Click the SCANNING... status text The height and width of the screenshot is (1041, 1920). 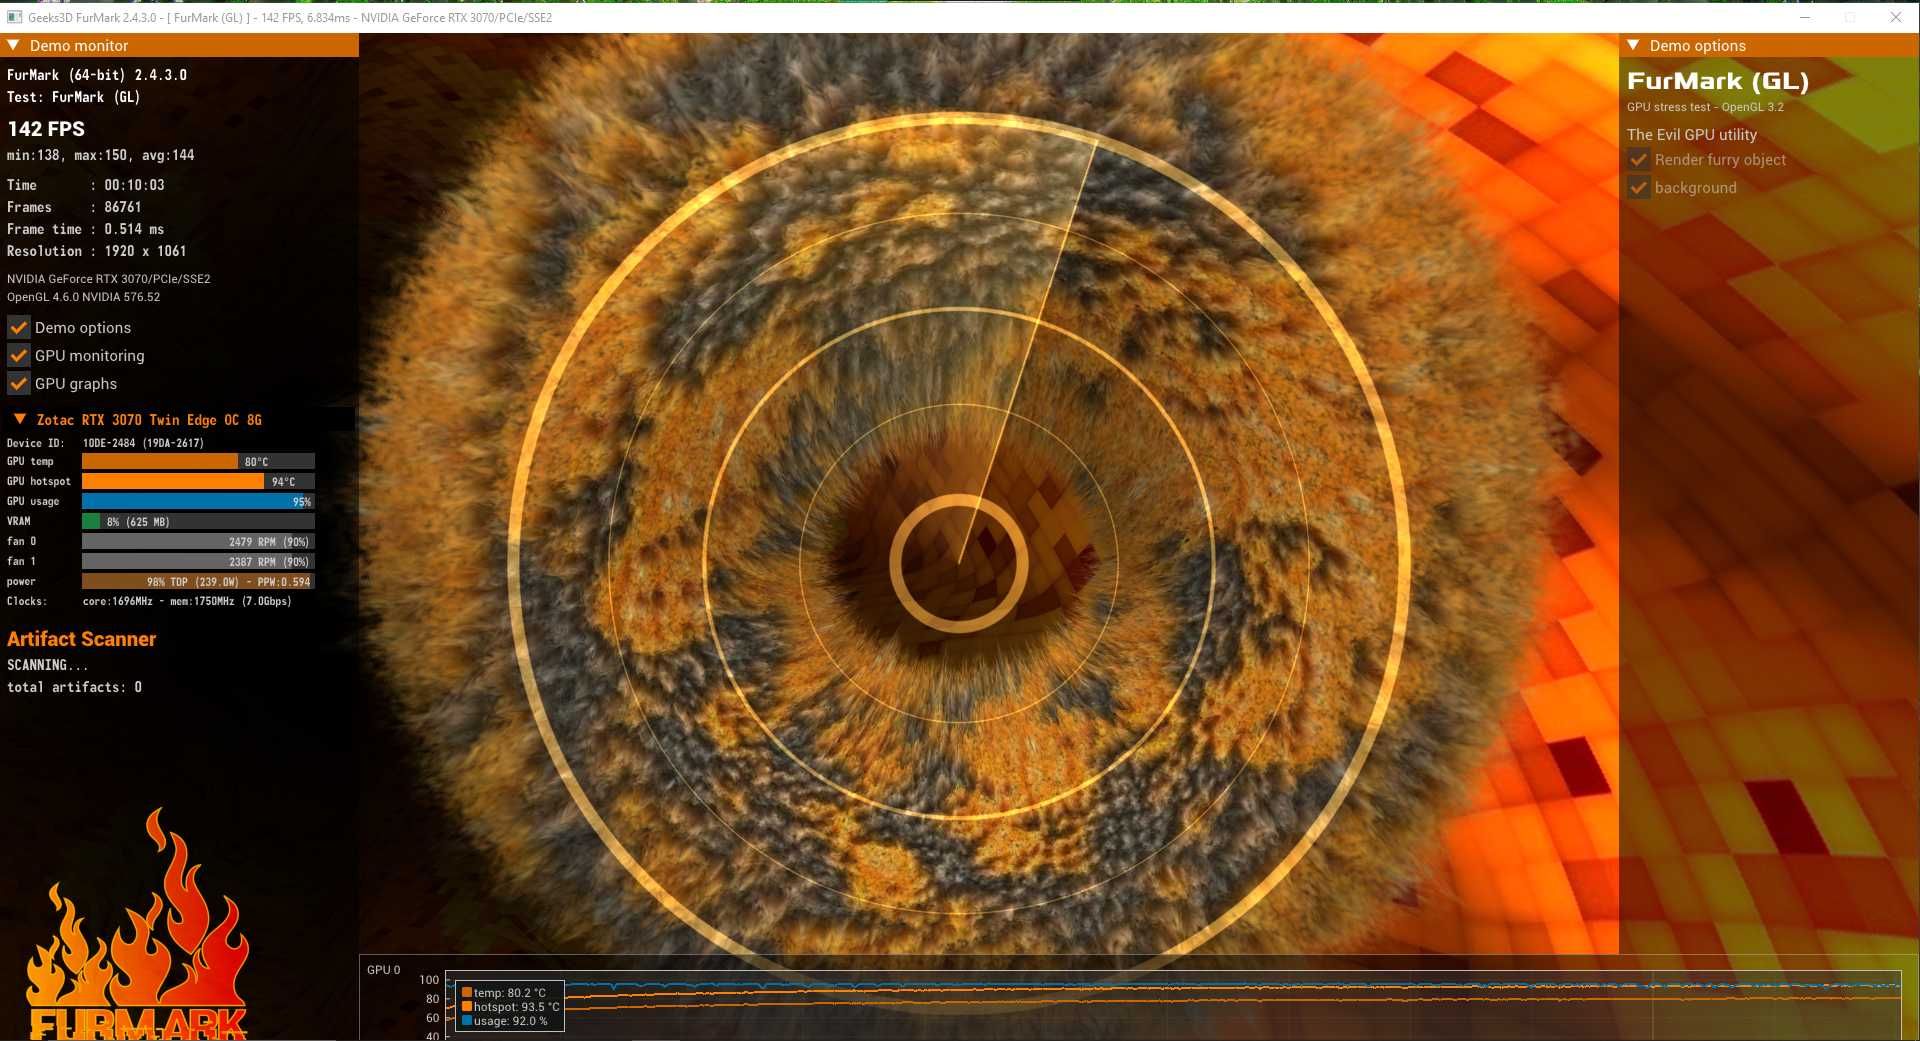[47, 665]
